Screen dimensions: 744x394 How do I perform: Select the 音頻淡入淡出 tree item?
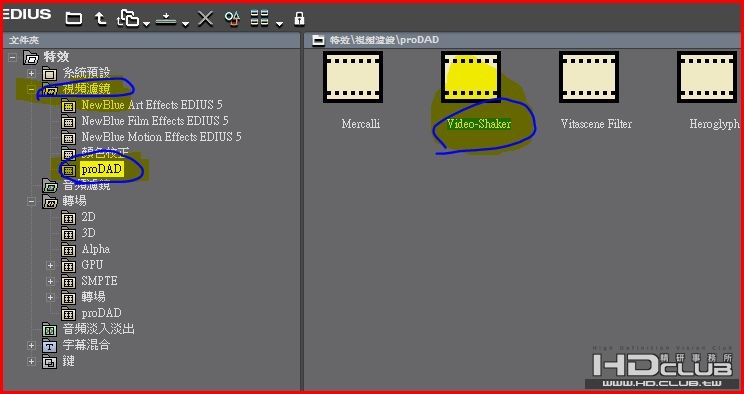pyautogui.click(x=98, y=329)
